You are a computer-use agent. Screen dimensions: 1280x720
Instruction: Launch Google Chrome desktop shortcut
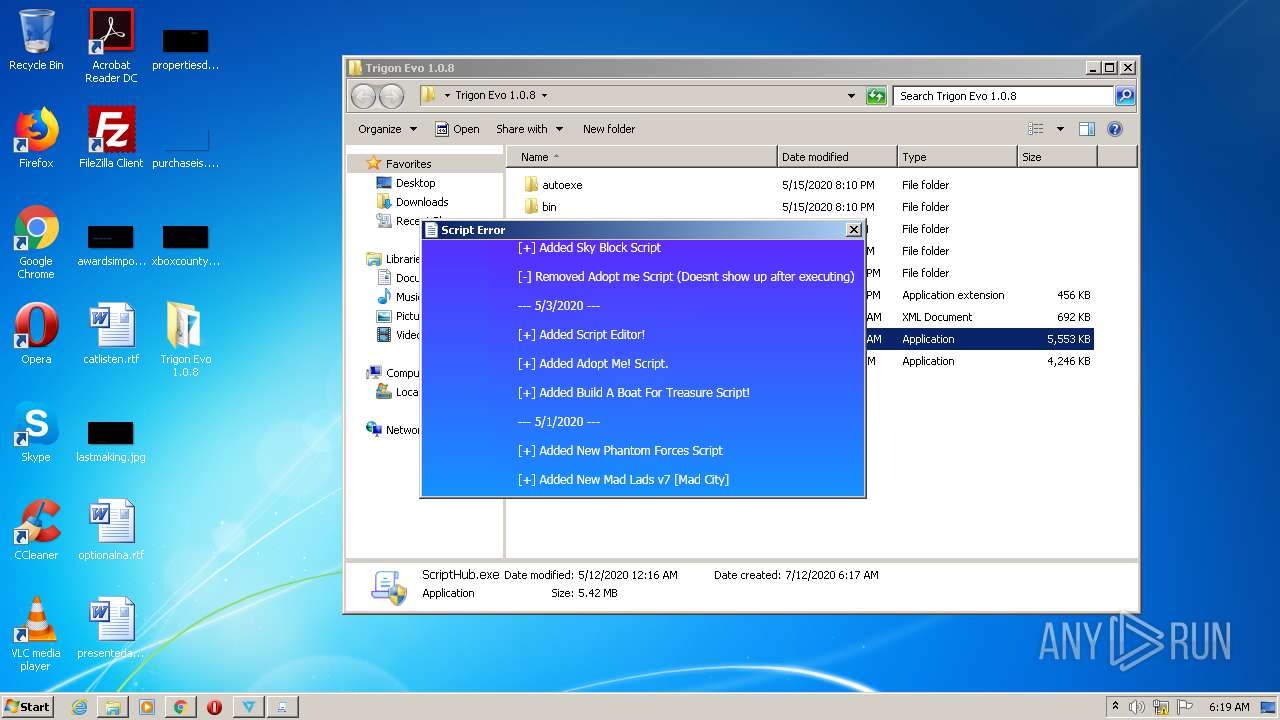point(36,243)
